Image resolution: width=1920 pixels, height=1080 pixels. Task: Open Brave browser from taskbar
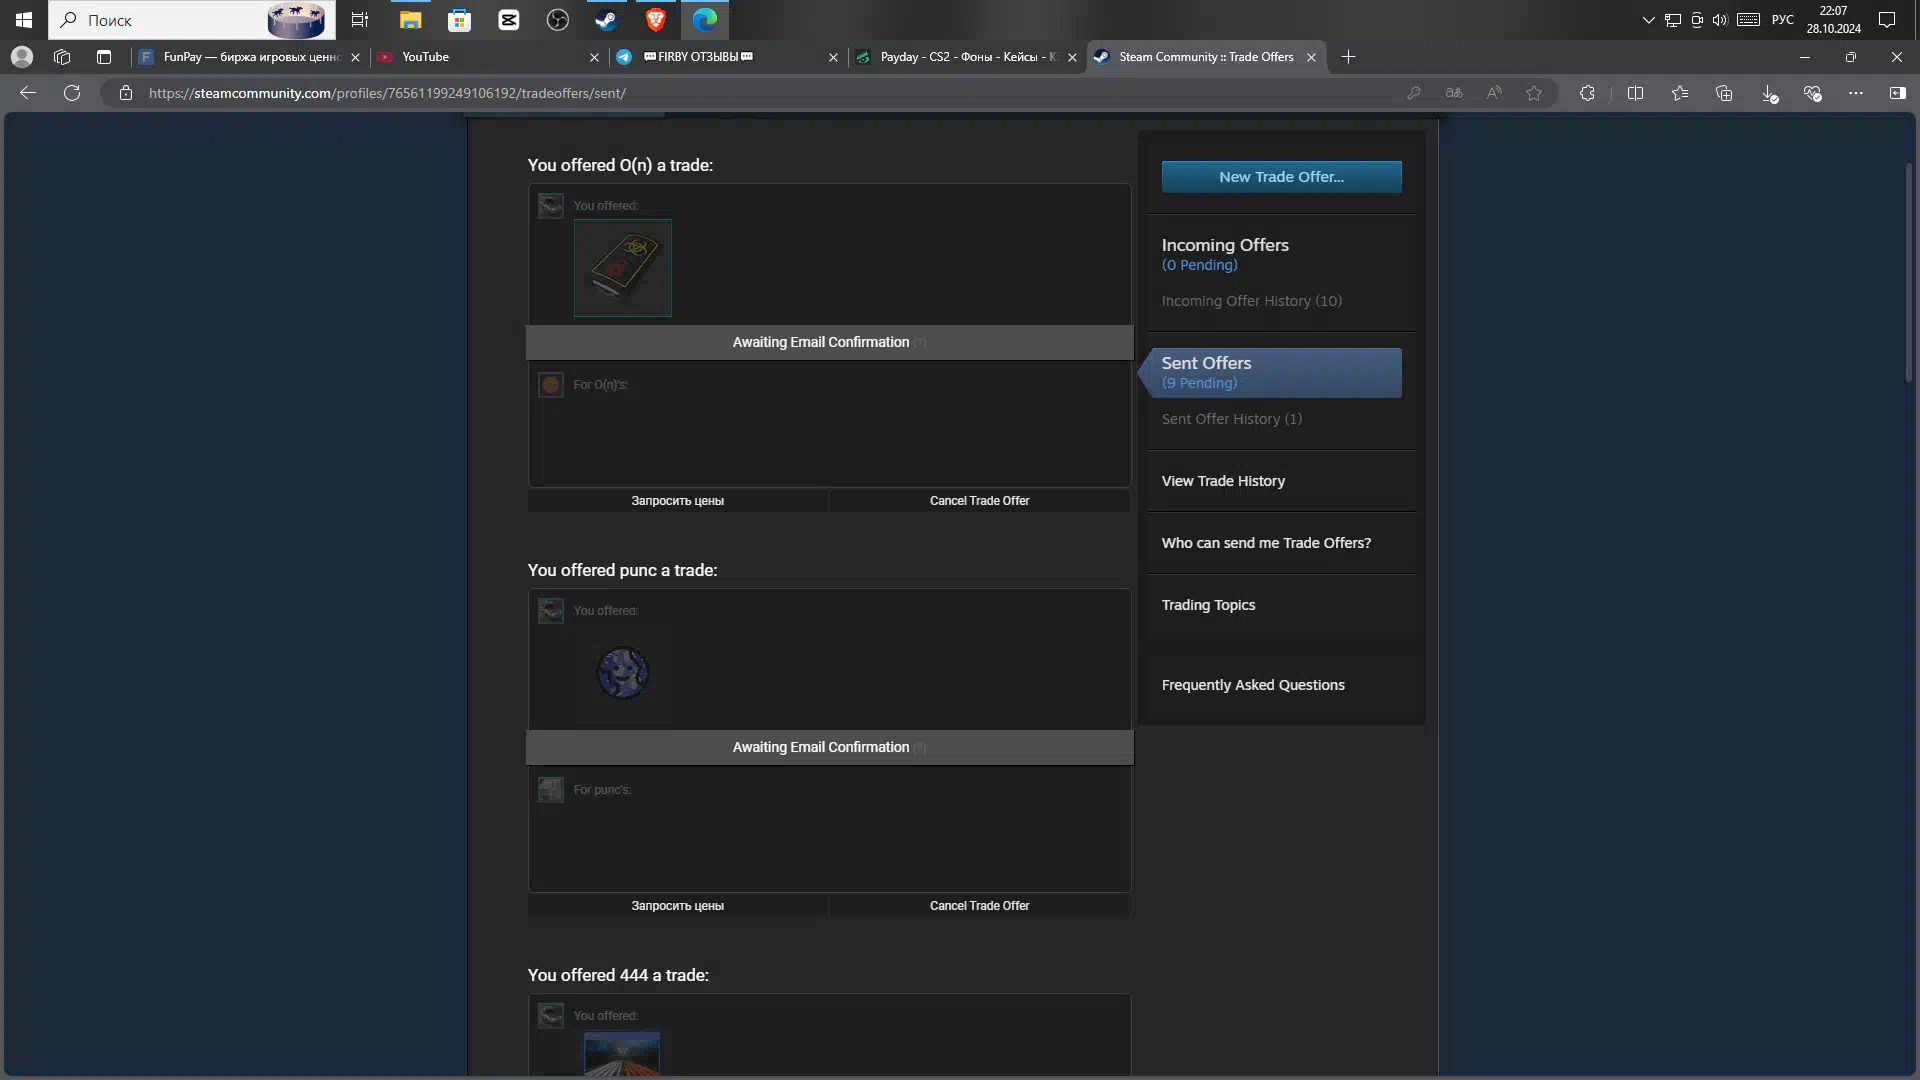click(x=655, y=20)
